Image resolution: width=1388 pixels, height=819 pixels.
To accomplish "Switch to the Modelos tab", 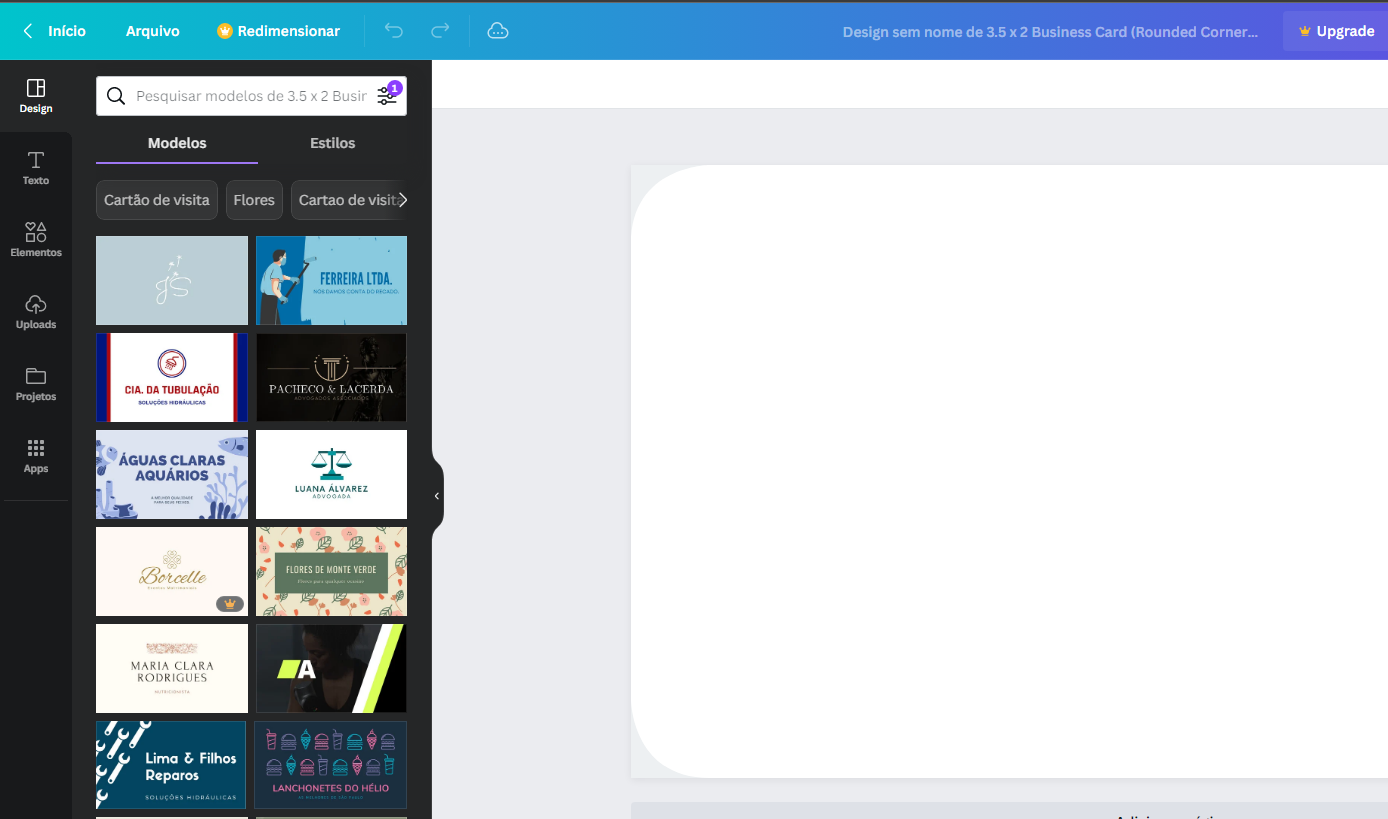I will [177, 143].
